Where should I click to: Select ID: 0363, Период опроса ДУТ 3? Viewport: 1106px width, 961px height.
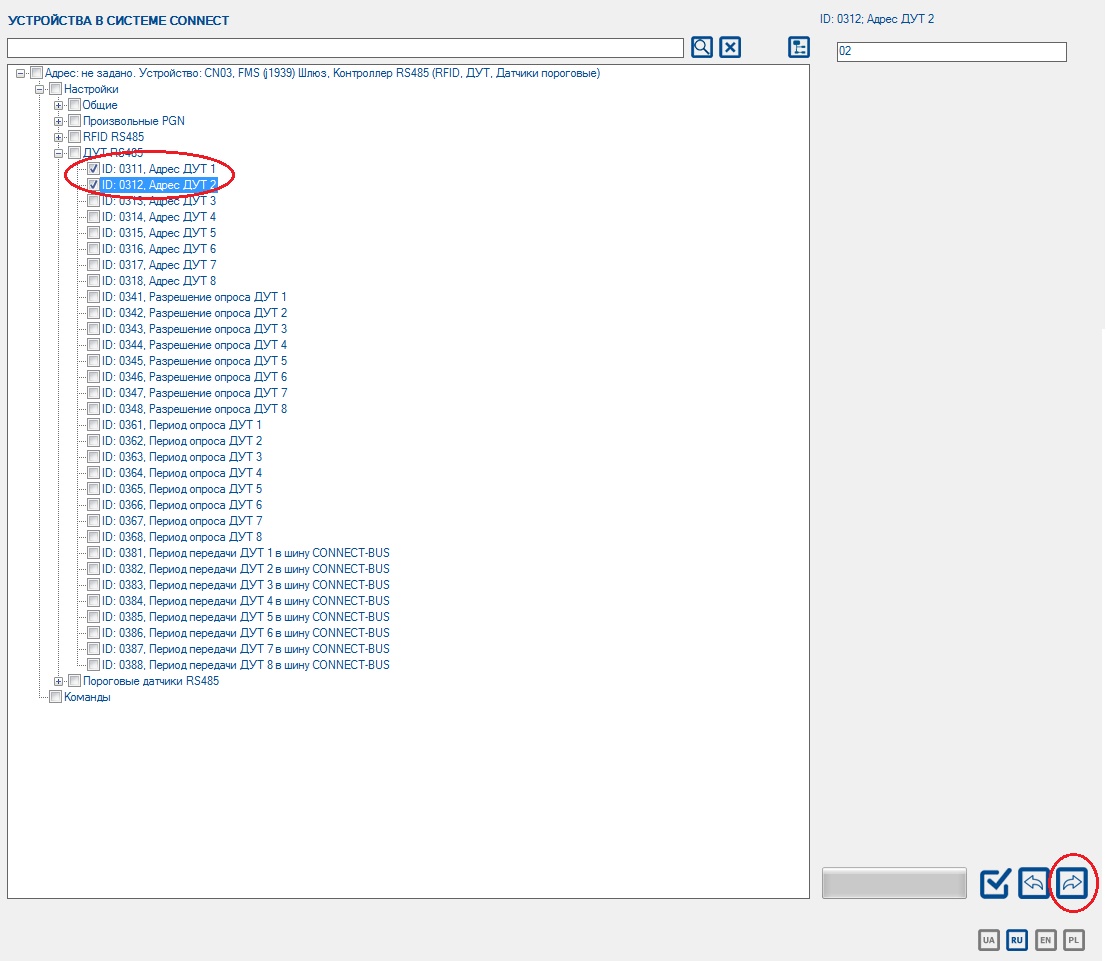(x=182, y=457)
